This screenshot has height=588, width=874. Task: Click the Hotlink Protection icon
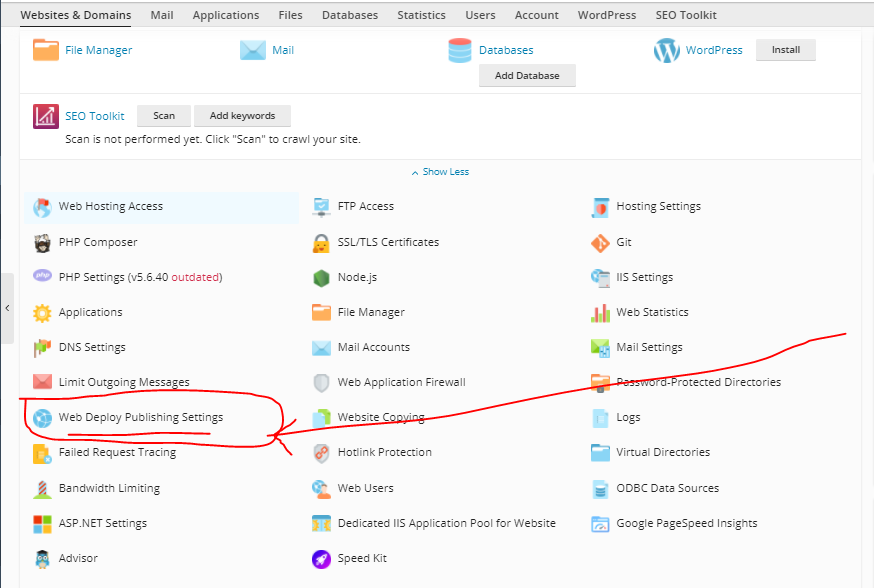coord(321,453)
